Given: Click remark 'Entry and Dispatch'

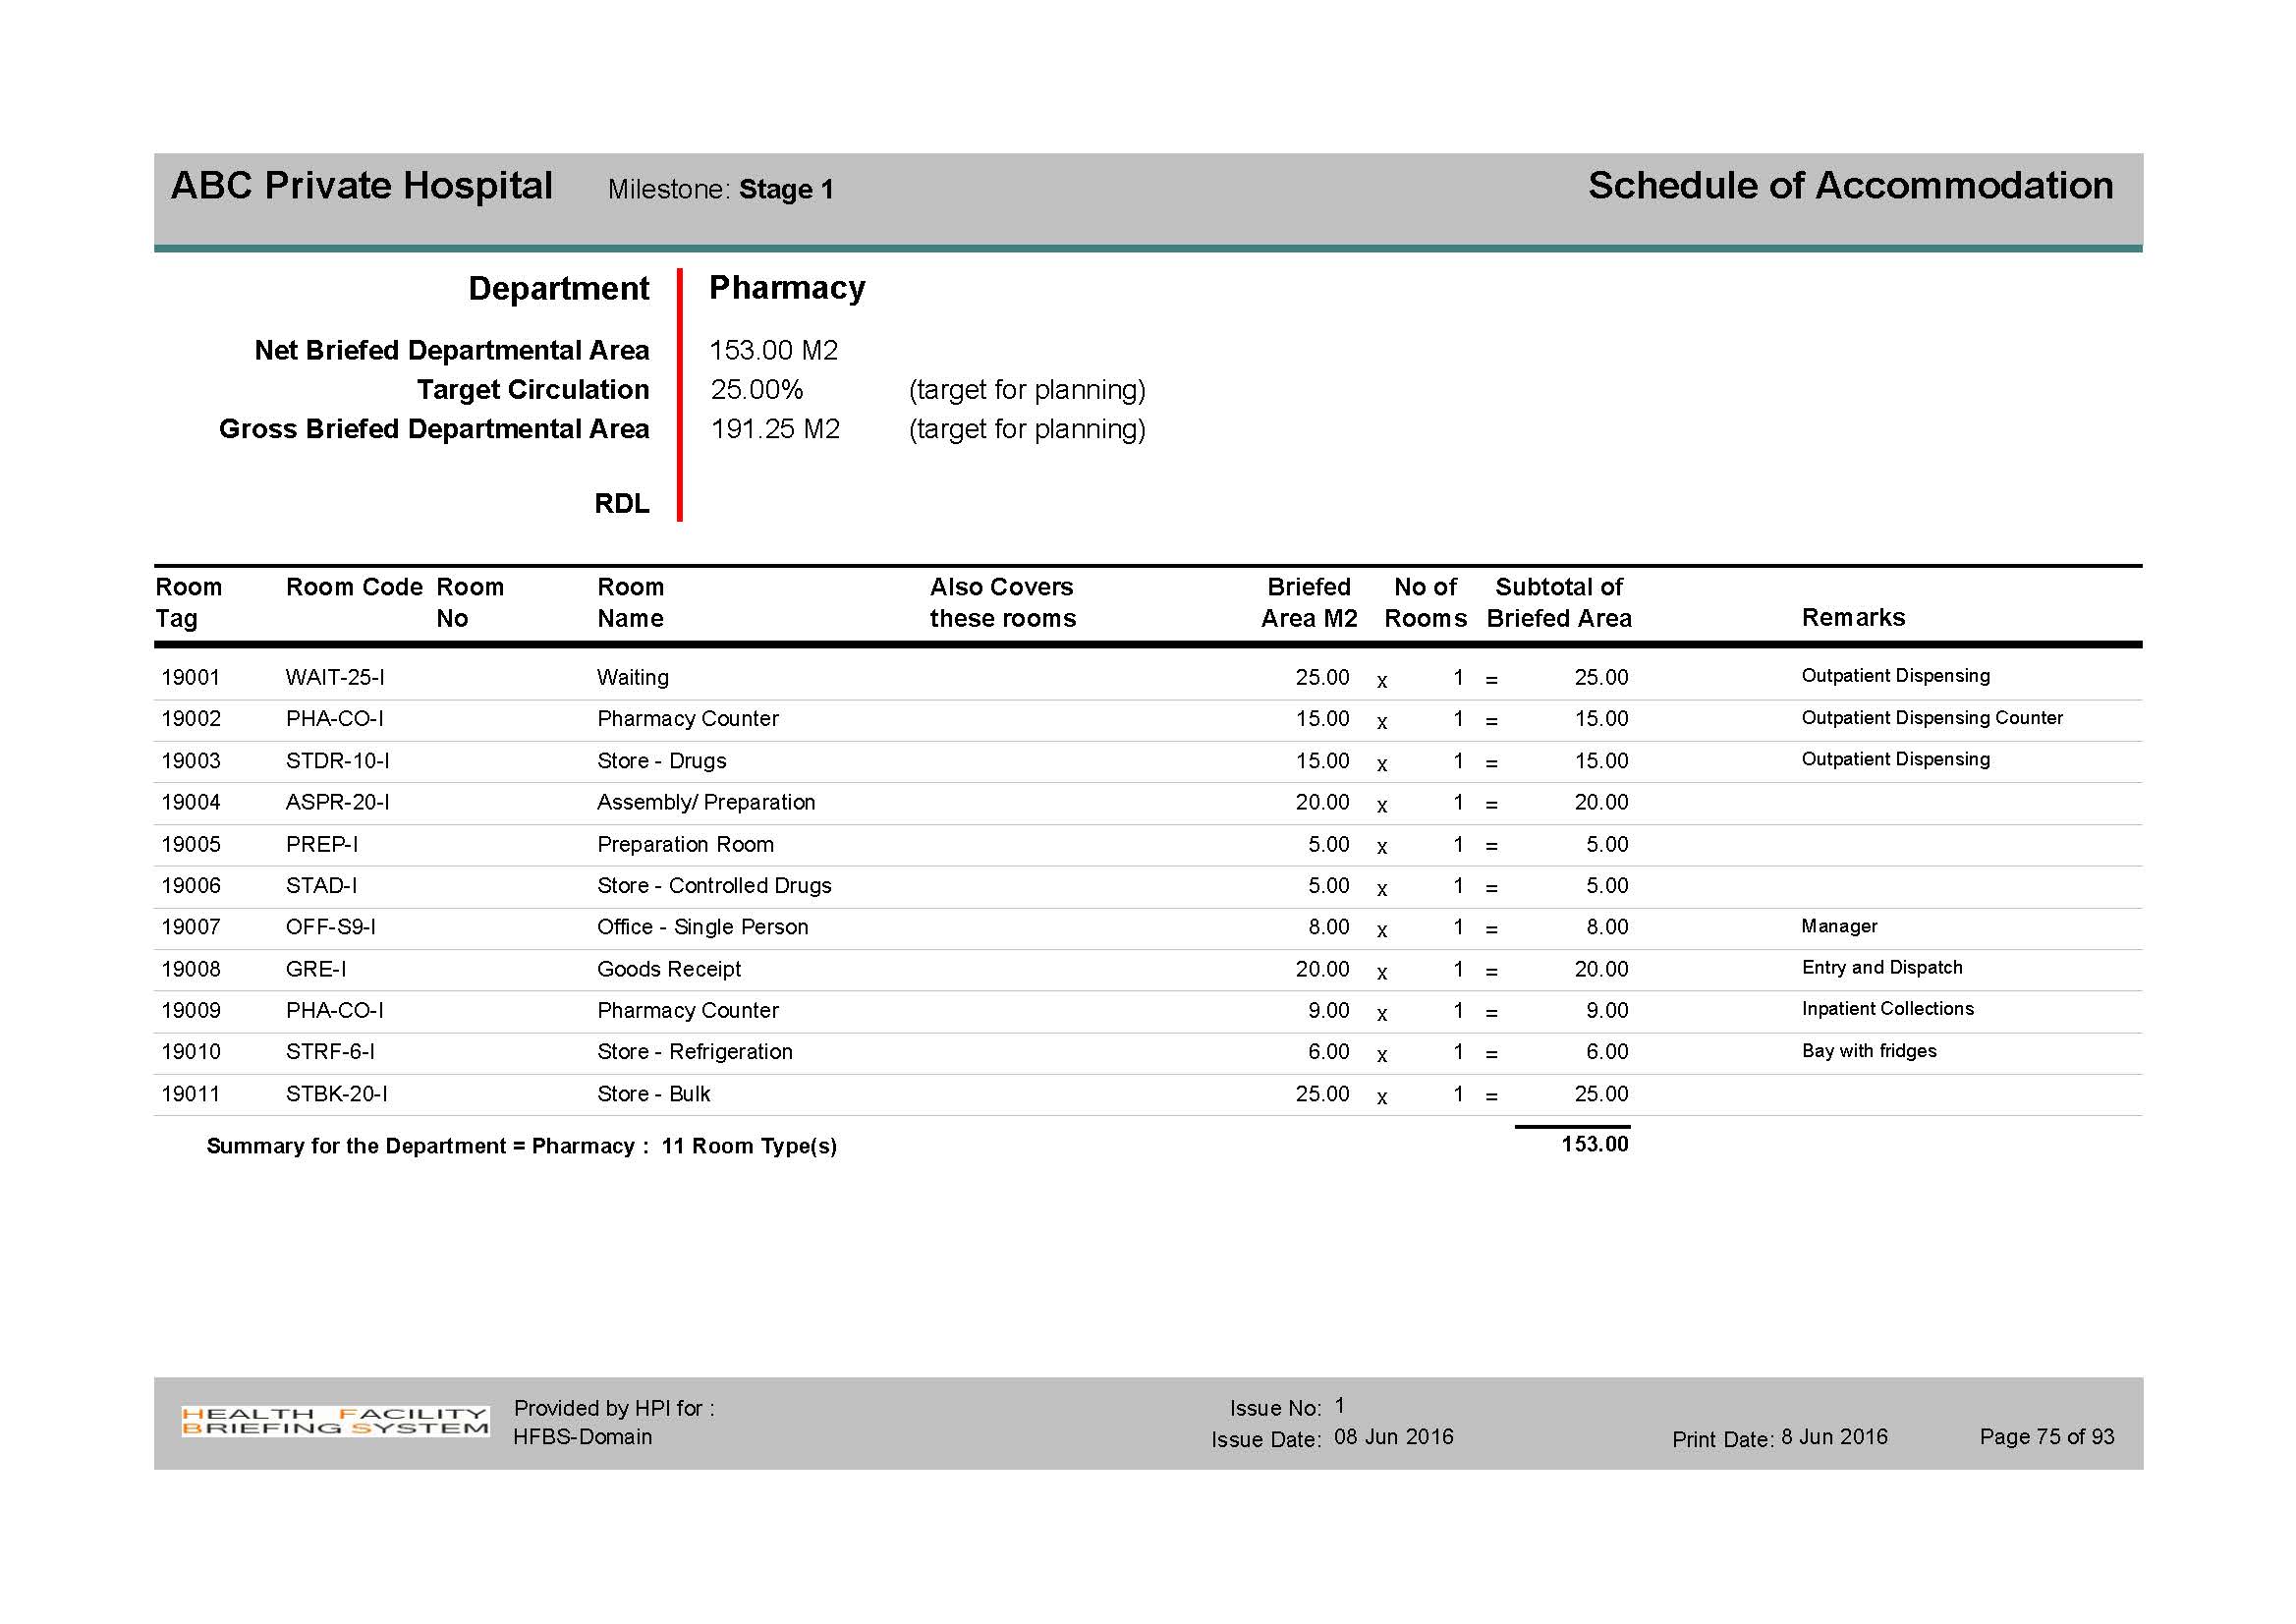Looking at the screenshot, I should coord(1882,968).
